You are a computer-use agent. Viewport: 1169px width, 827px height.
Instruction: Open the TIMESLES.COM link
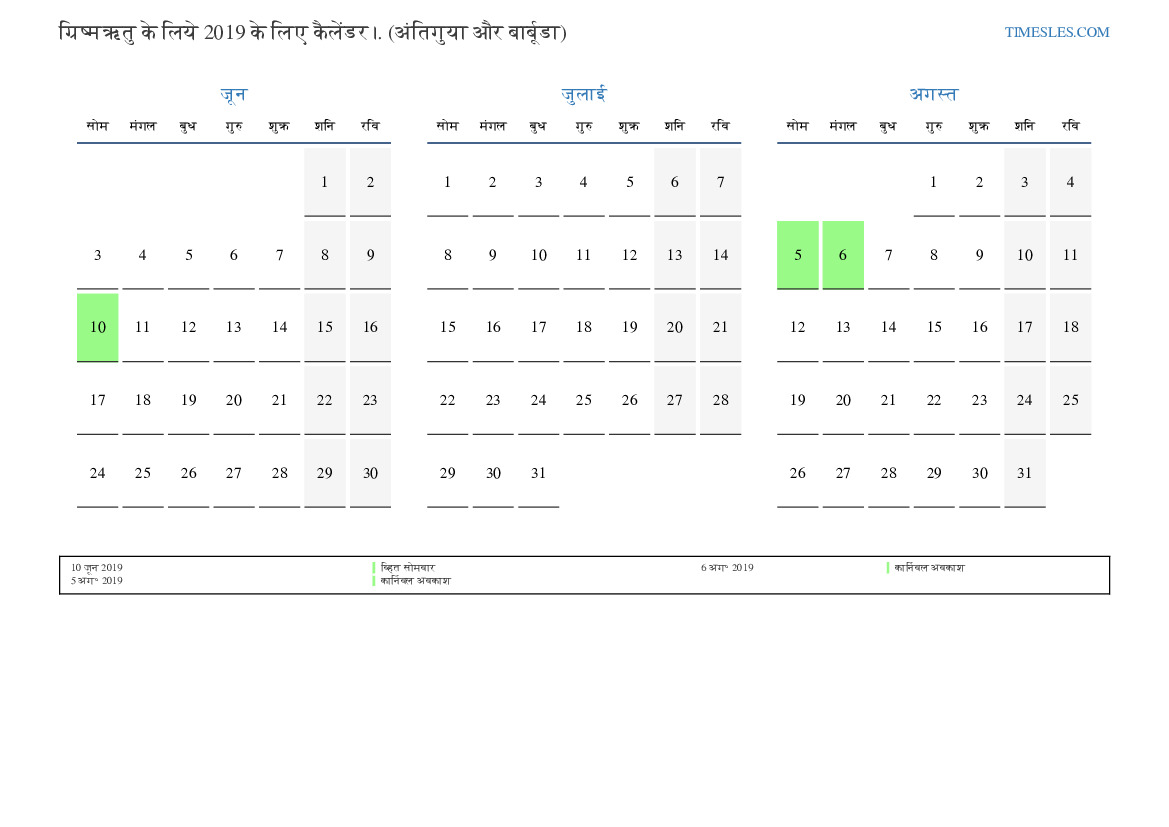coord(1056,32)
